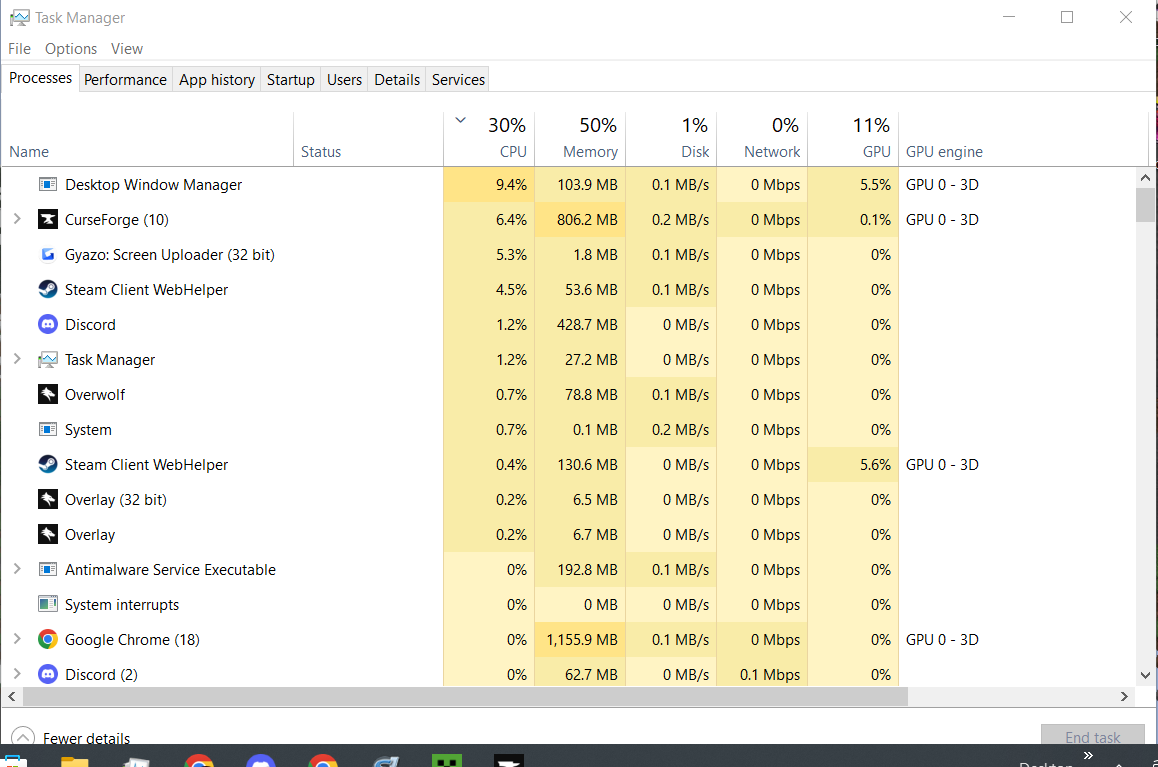
Task: Open the File menu
Action: [19, 49]
